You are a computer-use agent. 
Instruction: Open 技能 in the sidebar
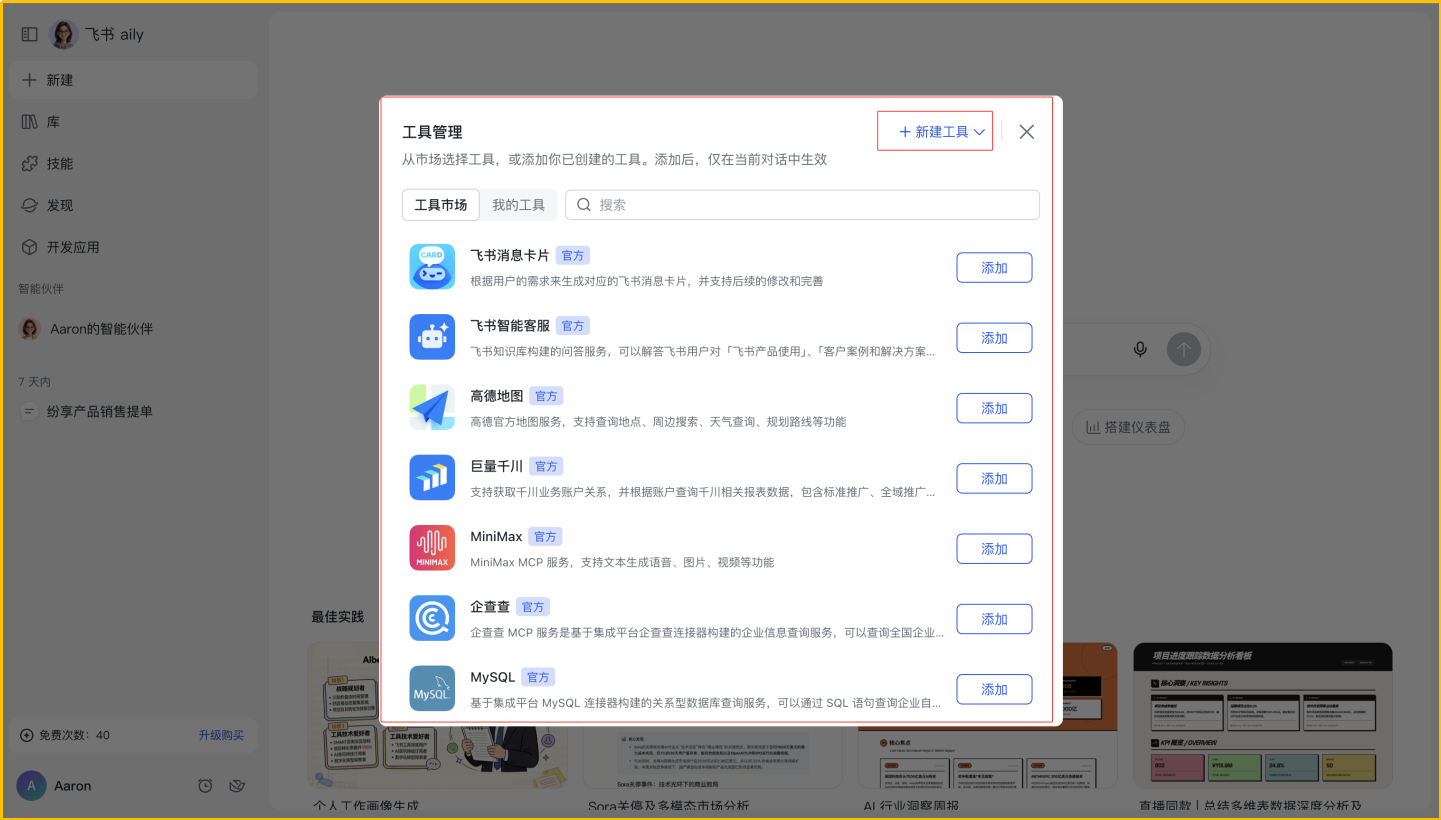(134, 164)
